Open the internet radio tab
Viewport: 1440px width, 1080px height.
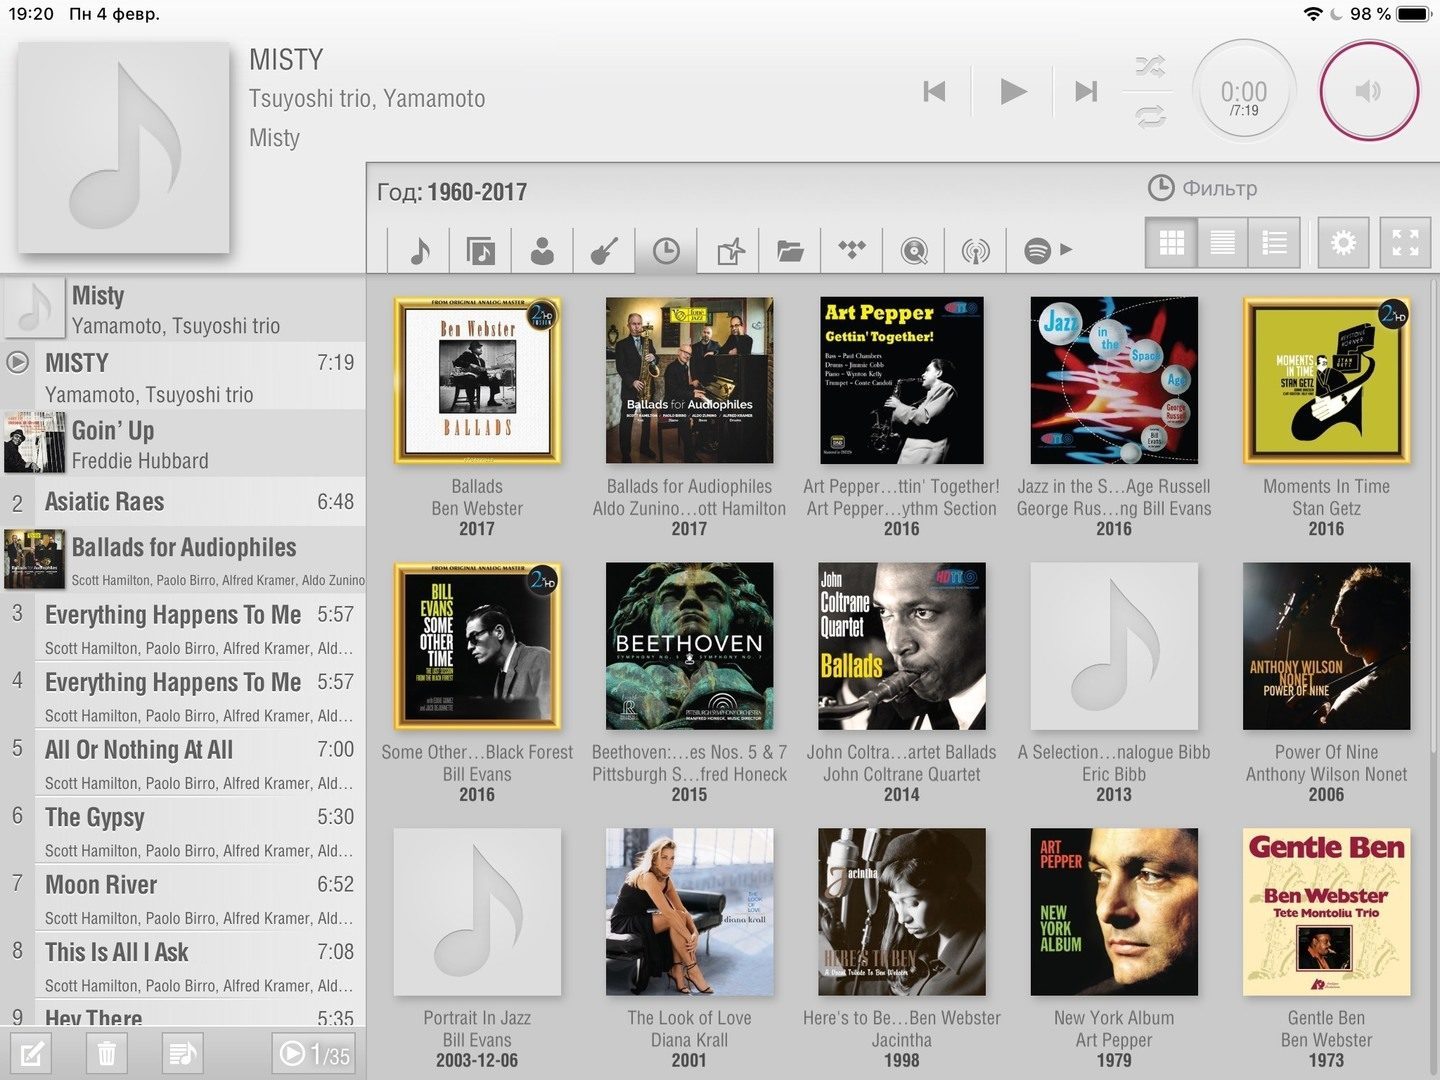click(x=975, y=250)
